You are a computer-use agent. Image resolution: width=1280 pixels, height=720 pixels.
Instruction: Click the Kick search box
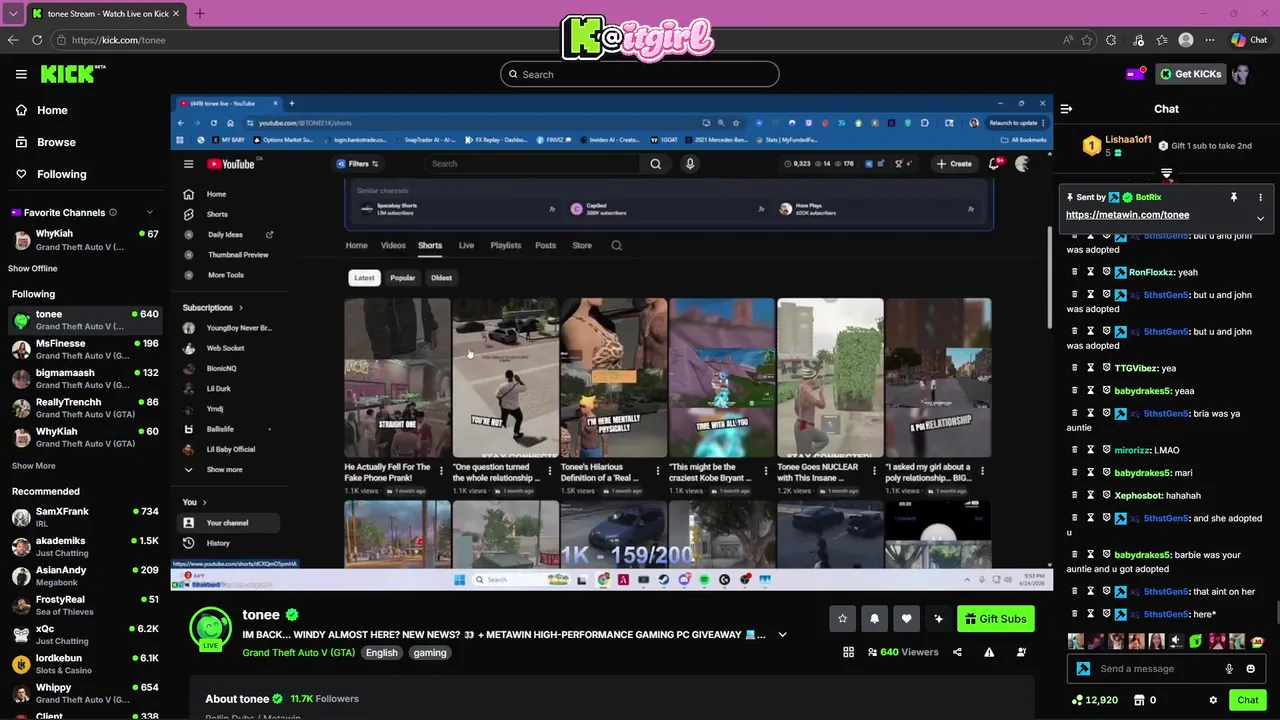coord(640,74)
